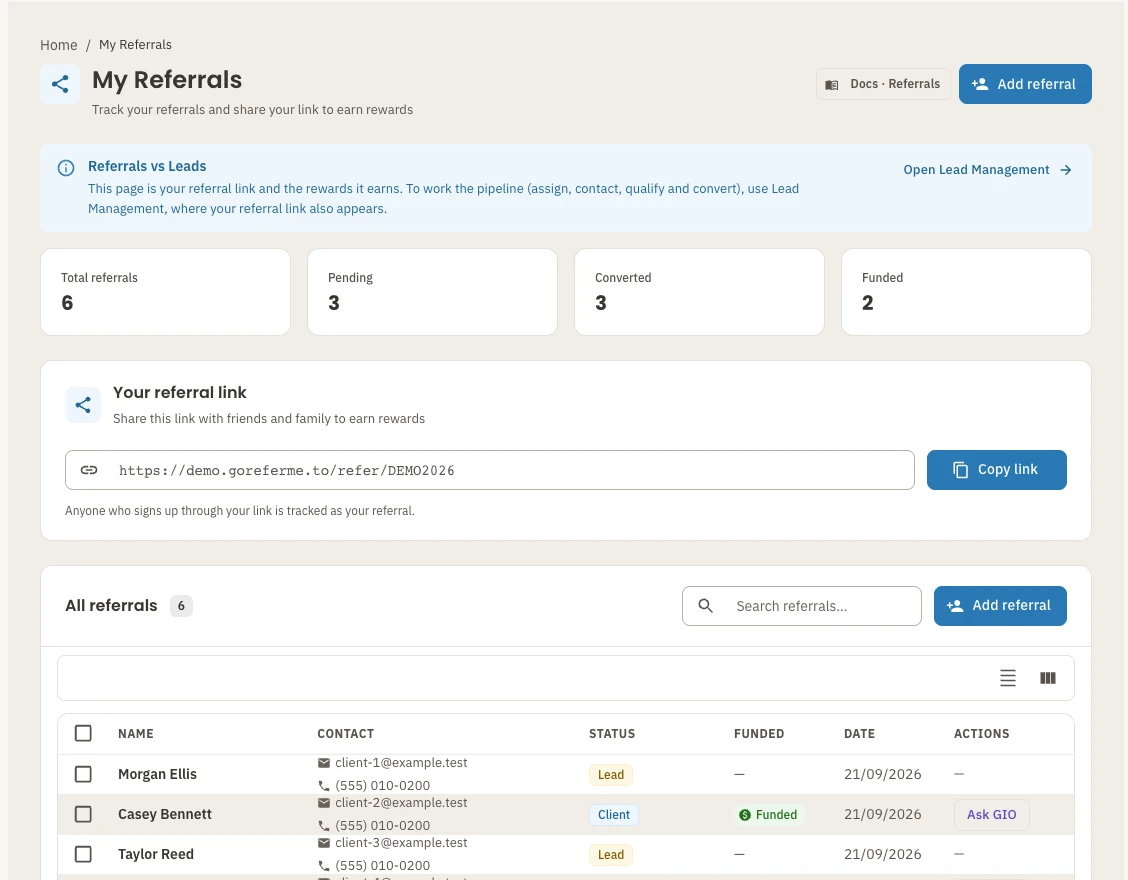
Task: Switch to list density view icon
Action: [1008, 678]
